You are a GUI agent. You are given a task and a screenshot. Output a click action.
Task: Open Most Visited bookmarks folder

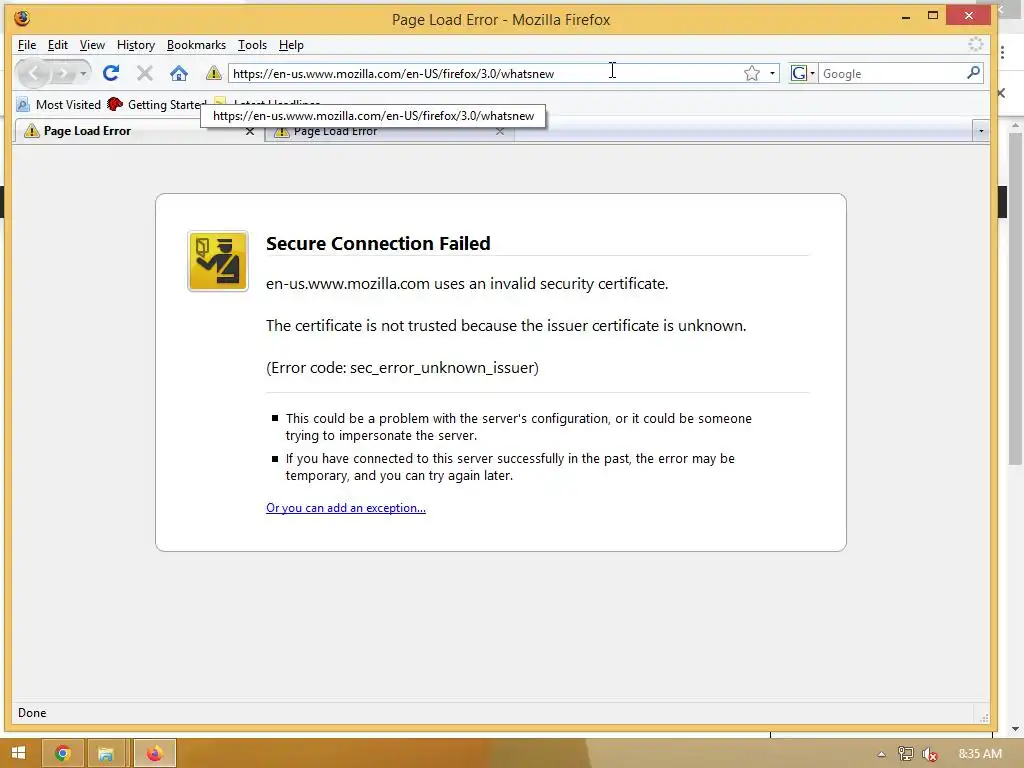[59, 104]
